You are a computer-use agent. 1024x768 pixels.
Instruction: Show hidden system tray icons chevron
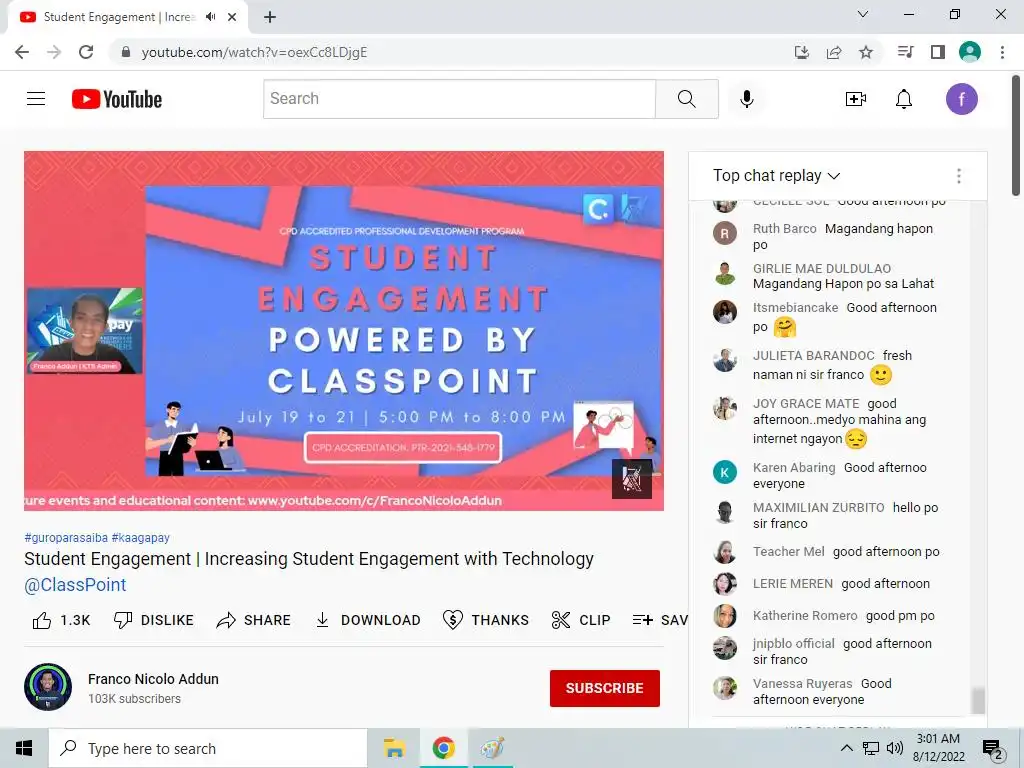[846, 748]
